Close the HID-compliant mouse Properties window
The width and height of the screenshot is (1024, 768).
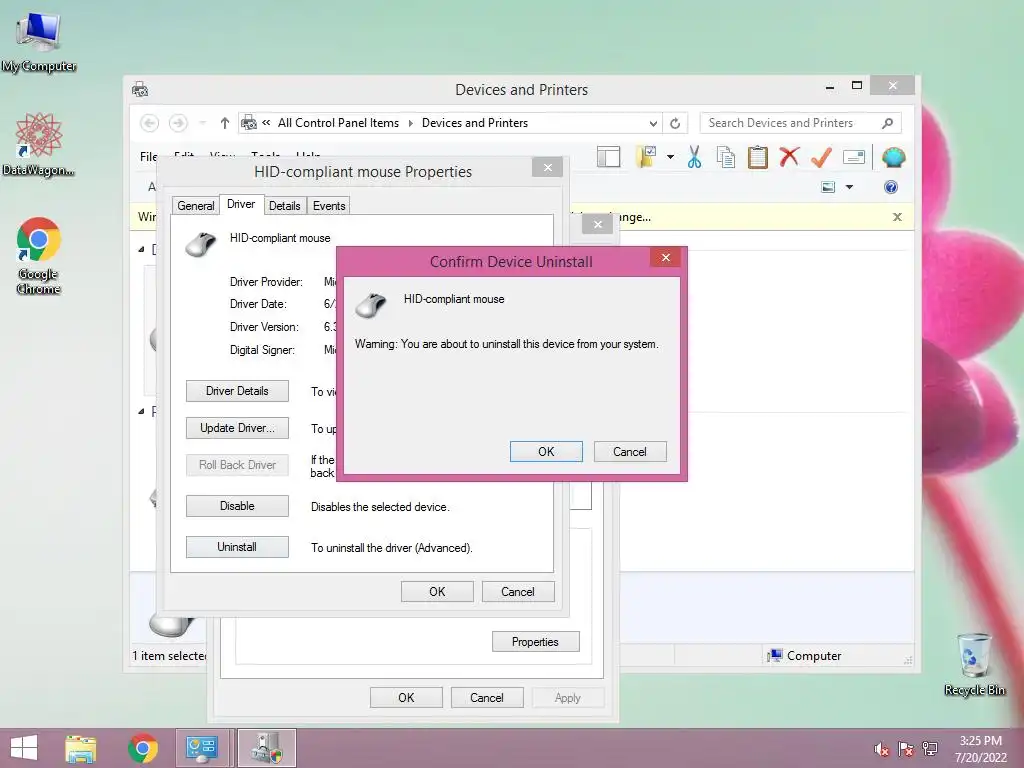pyautogui.click(x=548, y=168)
